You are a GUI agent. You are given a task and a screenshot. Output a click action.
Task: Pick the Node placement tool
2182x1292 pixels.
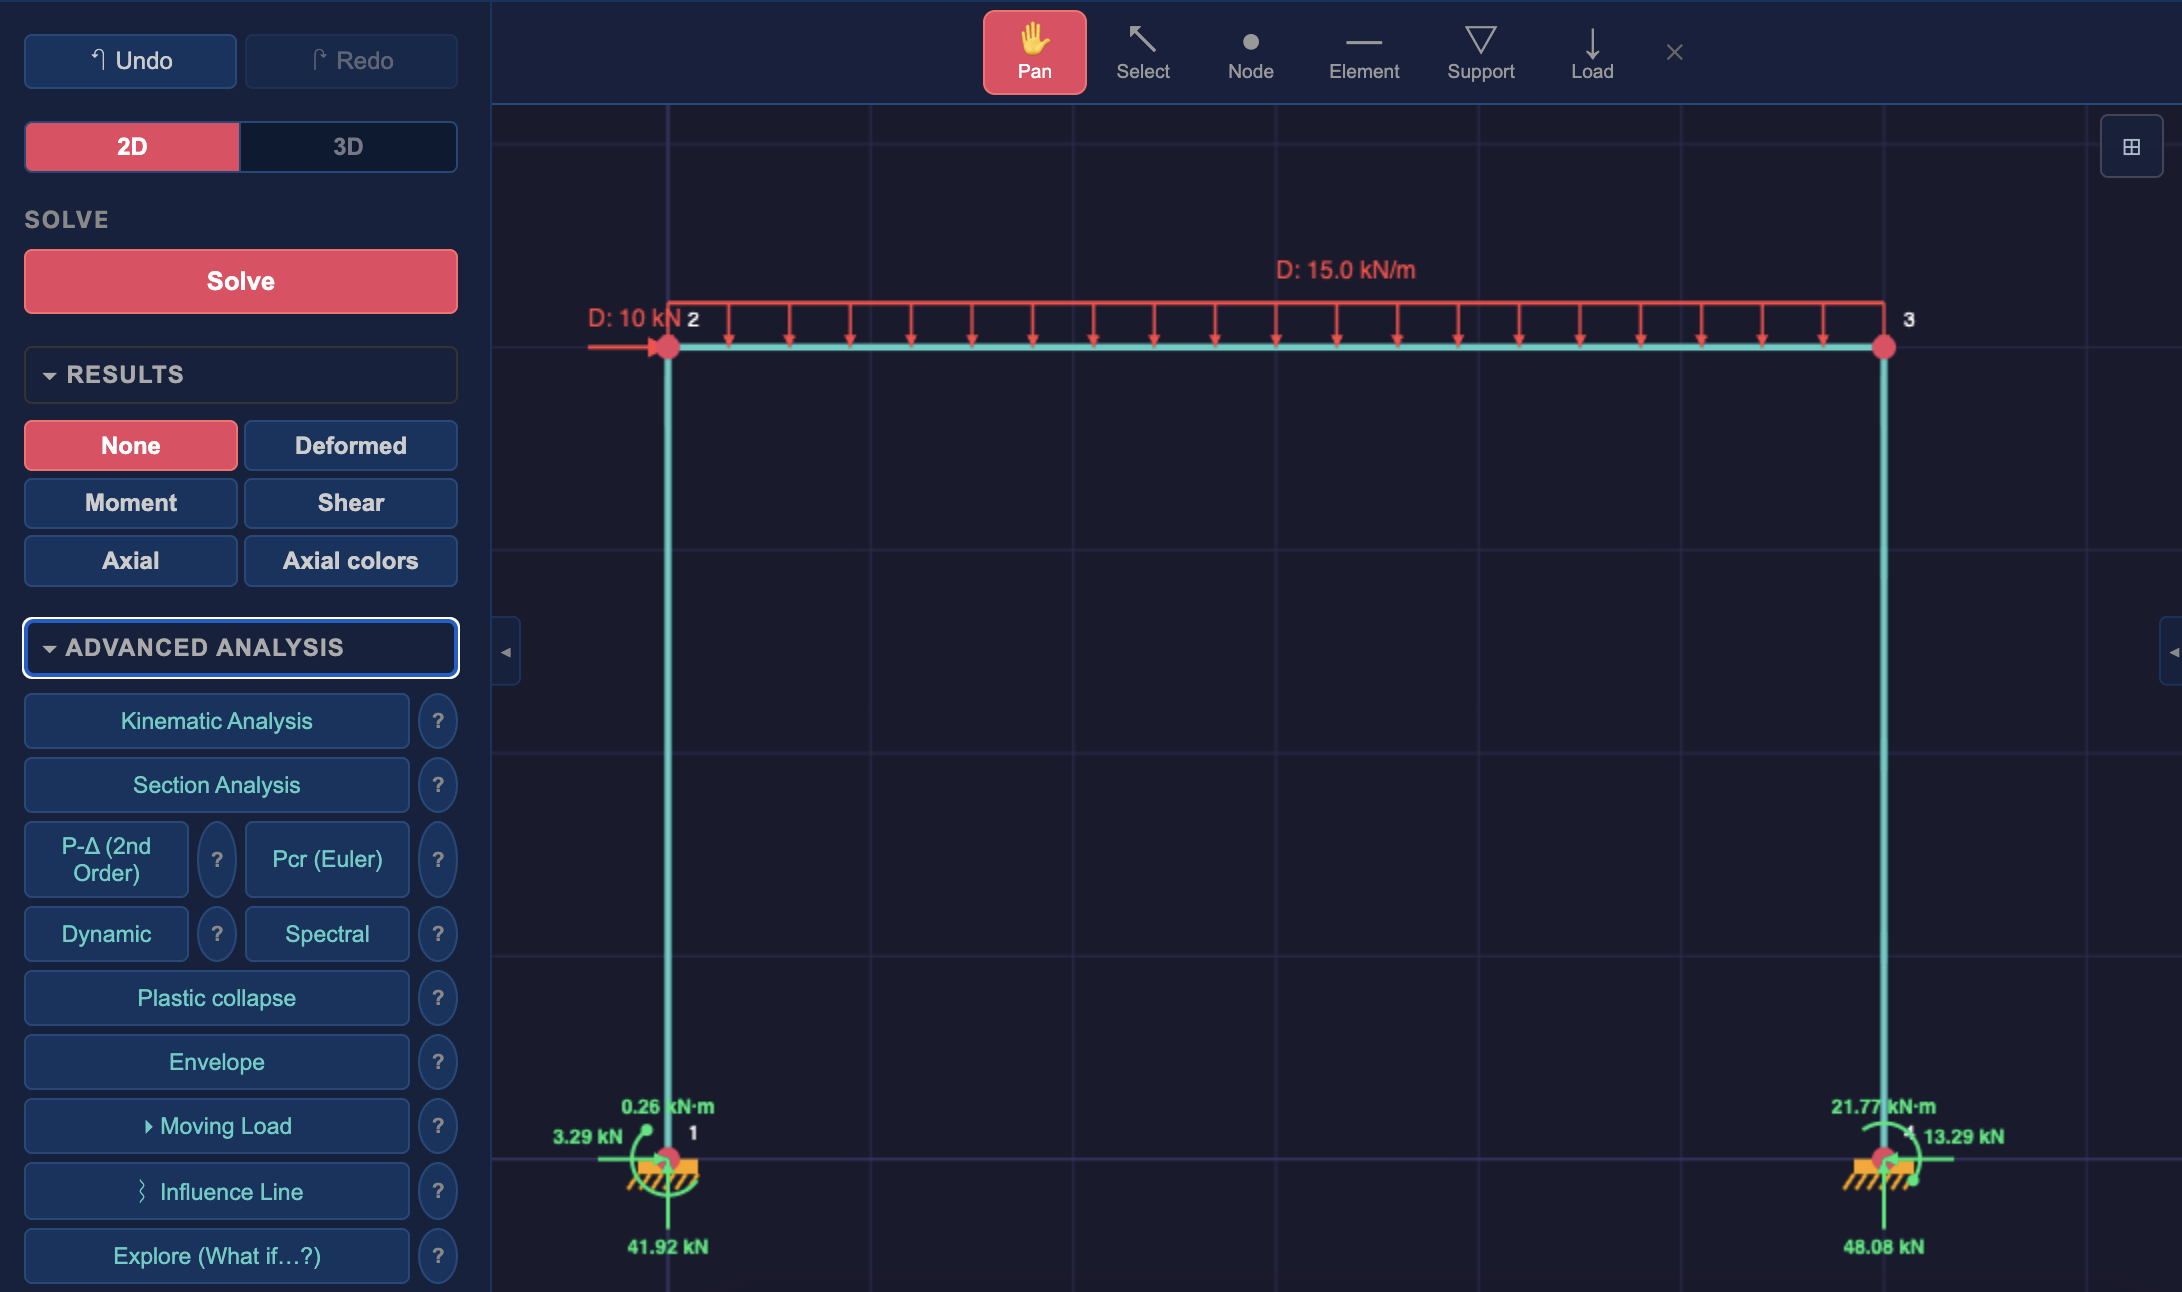point(1250,53)
